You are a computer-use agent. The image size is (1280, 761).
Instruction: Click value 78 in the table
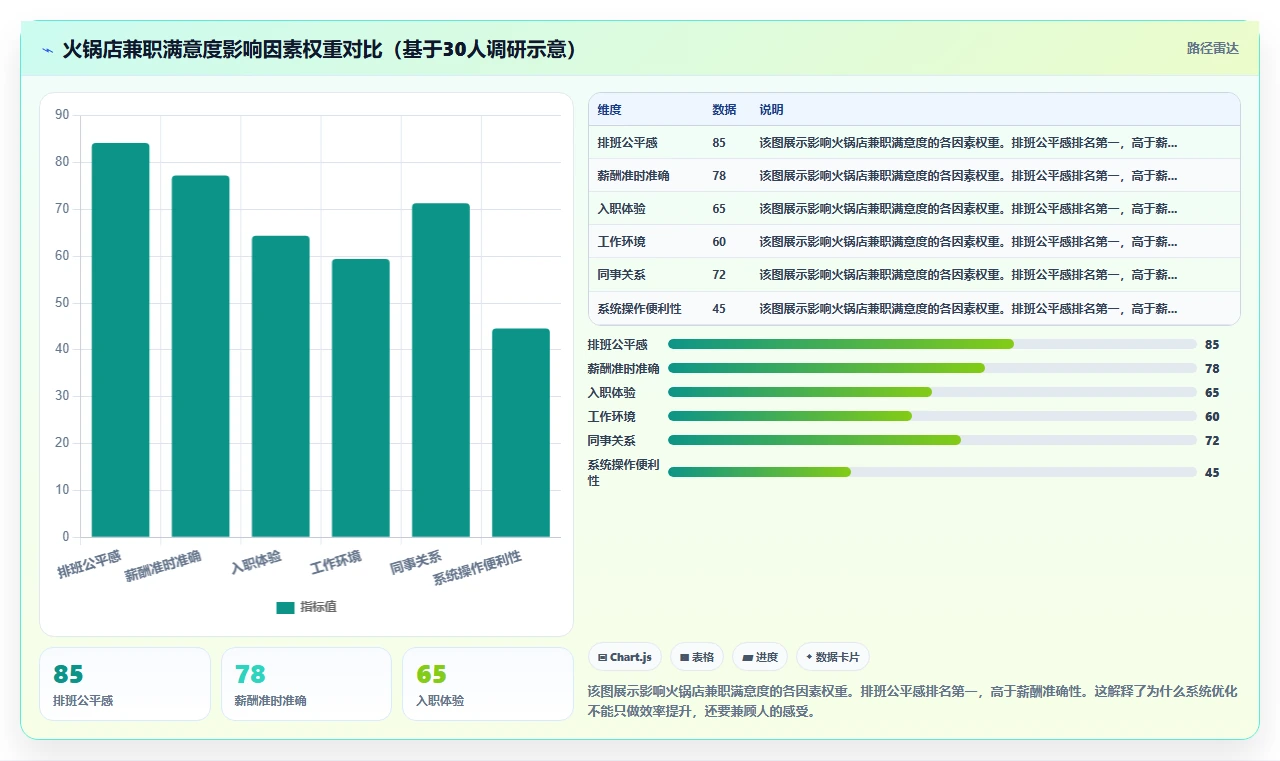pyautogui.click(x=719, y=176)
